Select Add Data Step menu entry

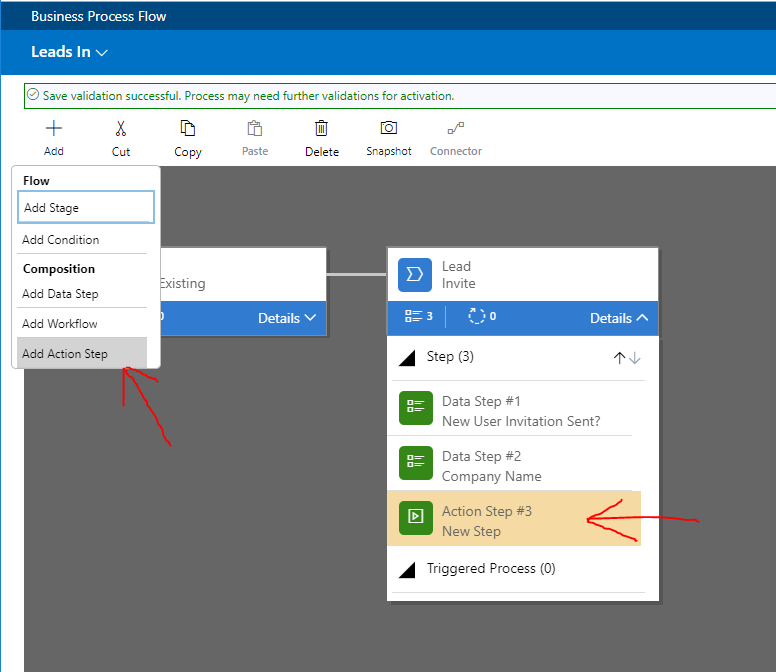(61, 294)
